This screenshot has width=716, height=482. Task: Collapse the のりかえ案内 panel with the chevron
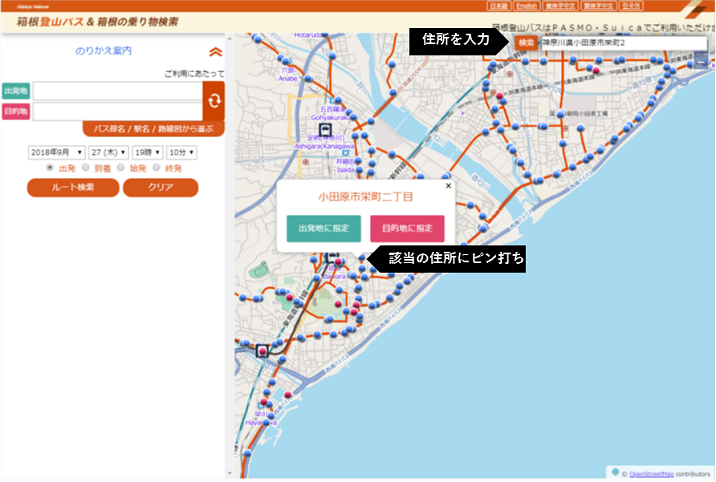click(215, 52)
